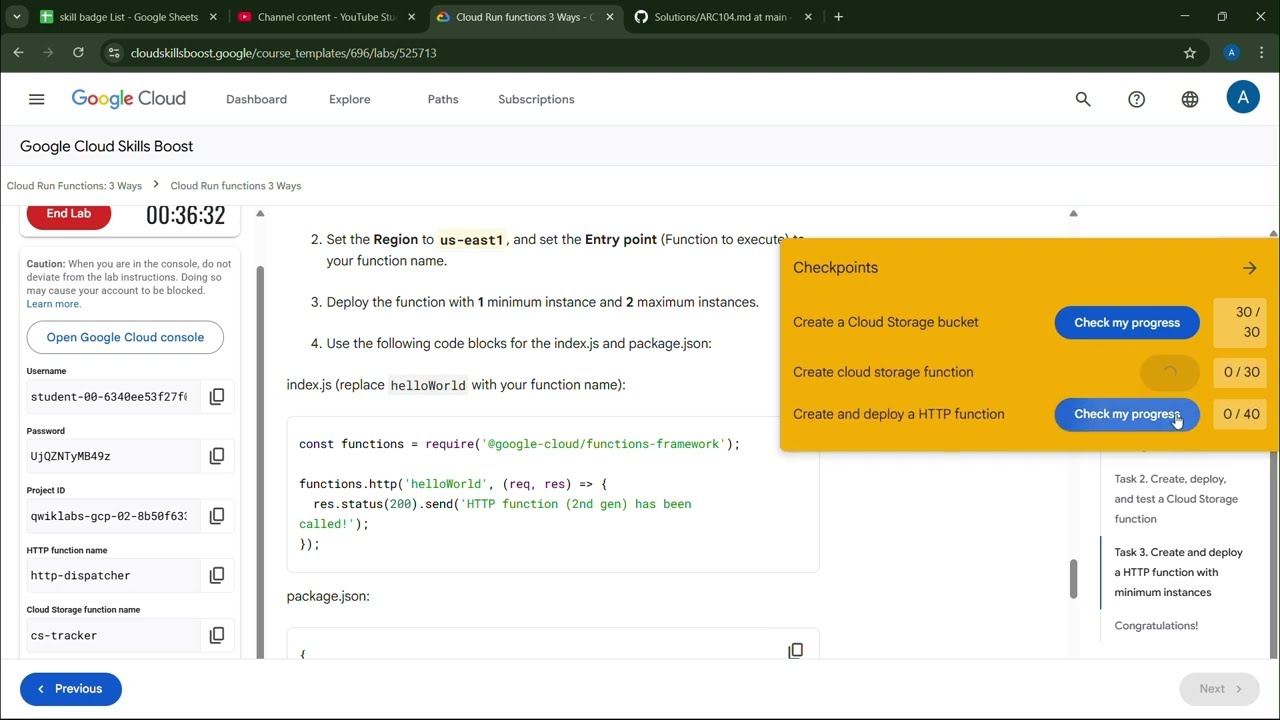Jump to Congratulations outline item
The width and height of the screenshot is (1280, 720).
pos(1156,626)
